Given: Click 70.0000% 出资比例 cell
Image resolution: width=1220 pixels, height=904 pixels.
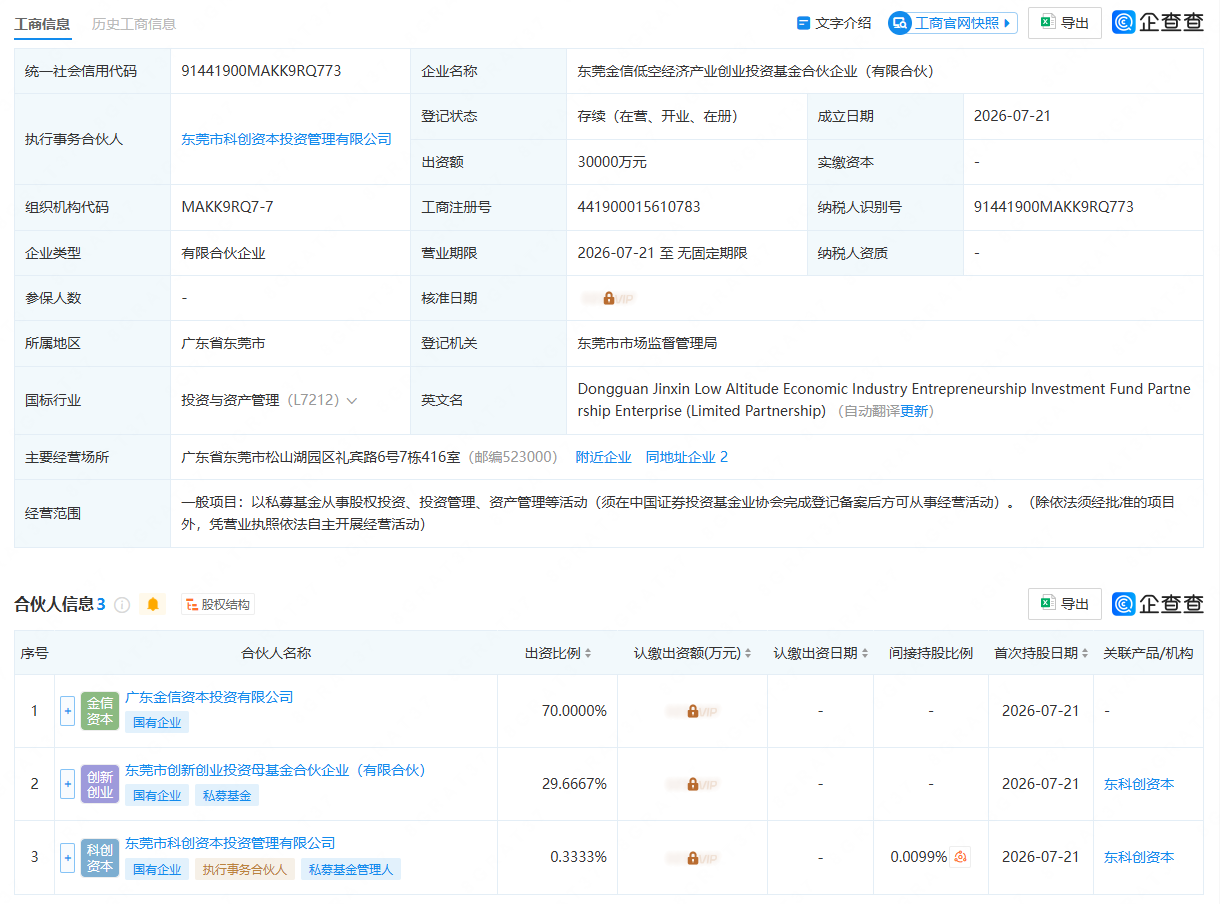Looking at the screenshot, I should pyautogui.click(x=574, y=711).
